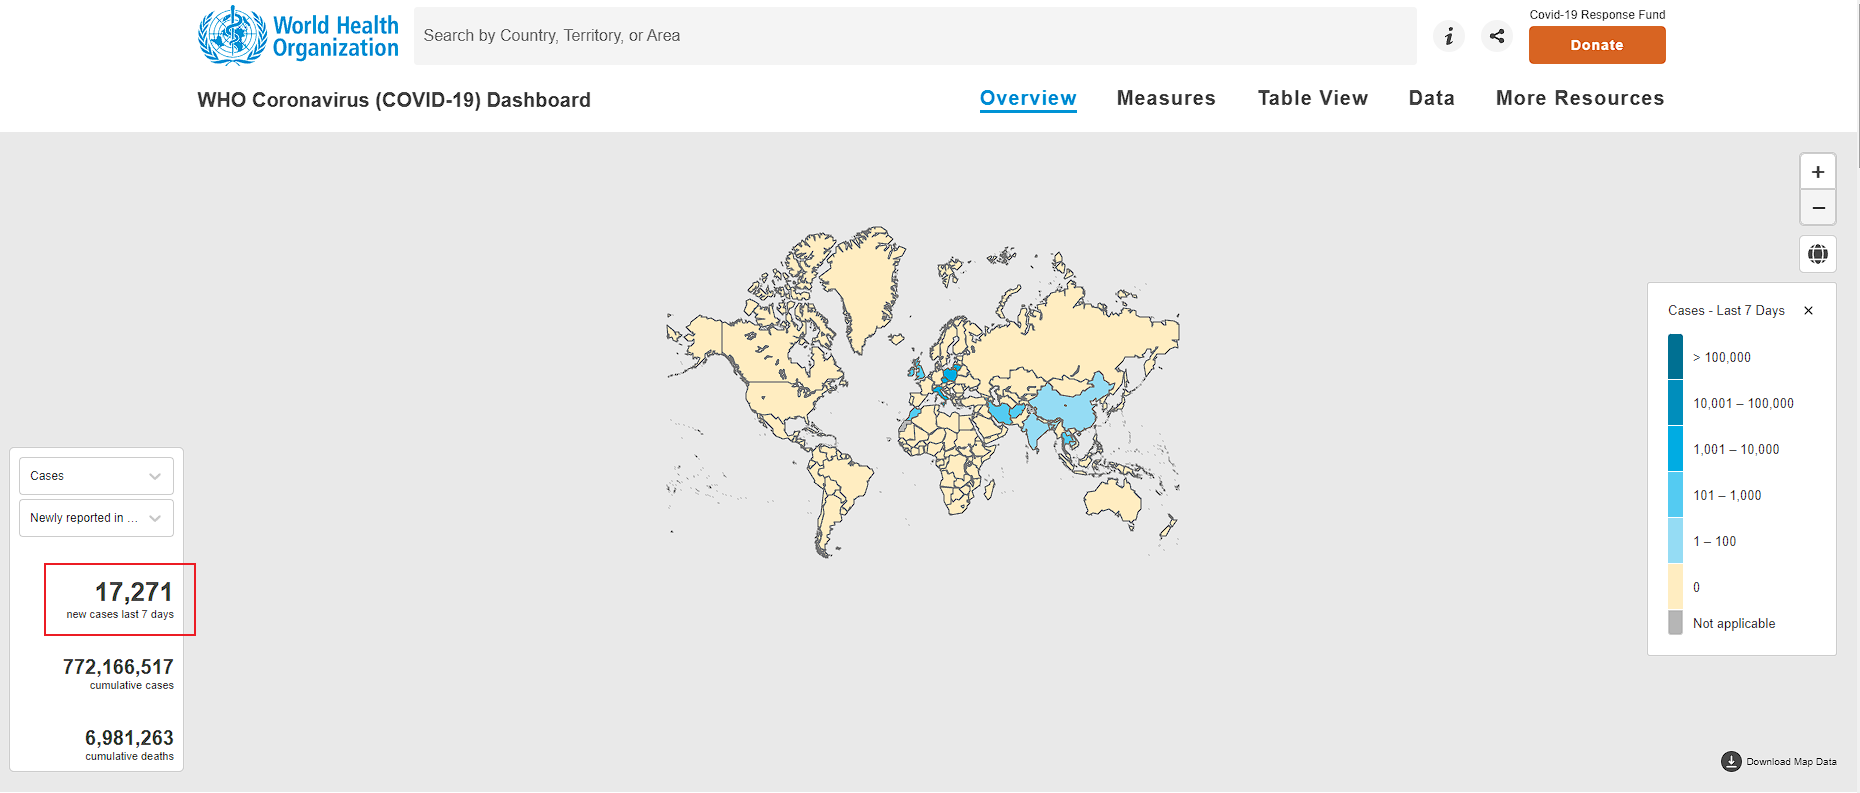Select the 10,001 – 100,000 legend color
The height and width of the screenshot is (793, 1860).
point(1675,403)
